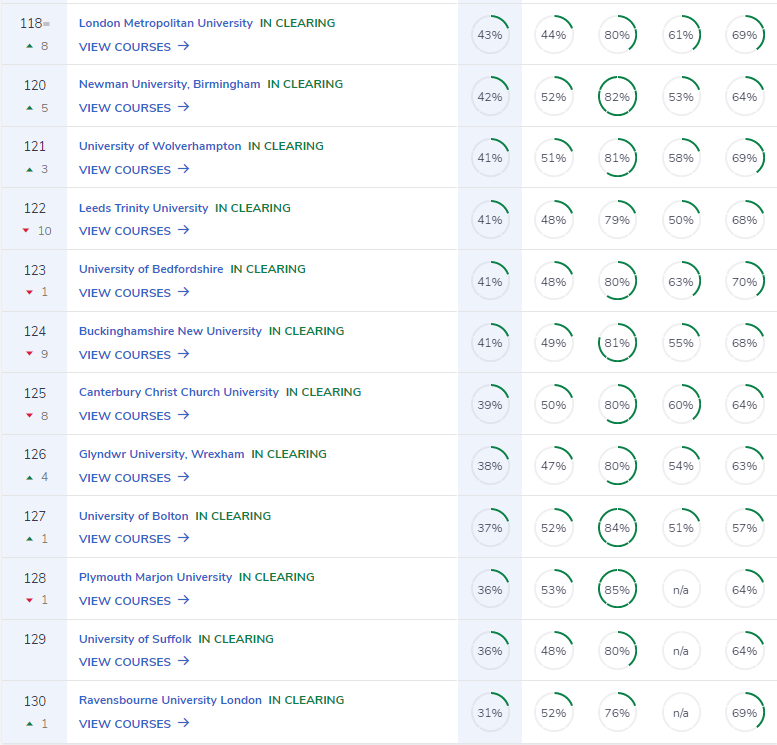Click red down arrow beside rank 122
777x745 pixels.
click(26, 230)
